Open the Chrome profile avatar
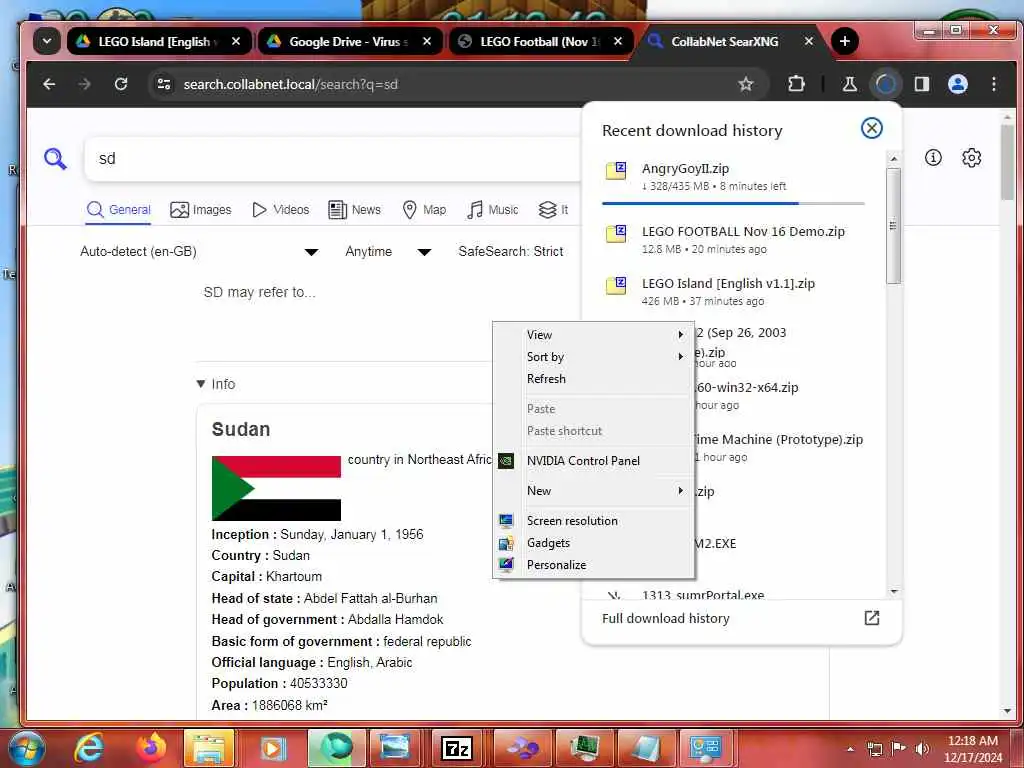1024x768 pixels. [957, 84]
